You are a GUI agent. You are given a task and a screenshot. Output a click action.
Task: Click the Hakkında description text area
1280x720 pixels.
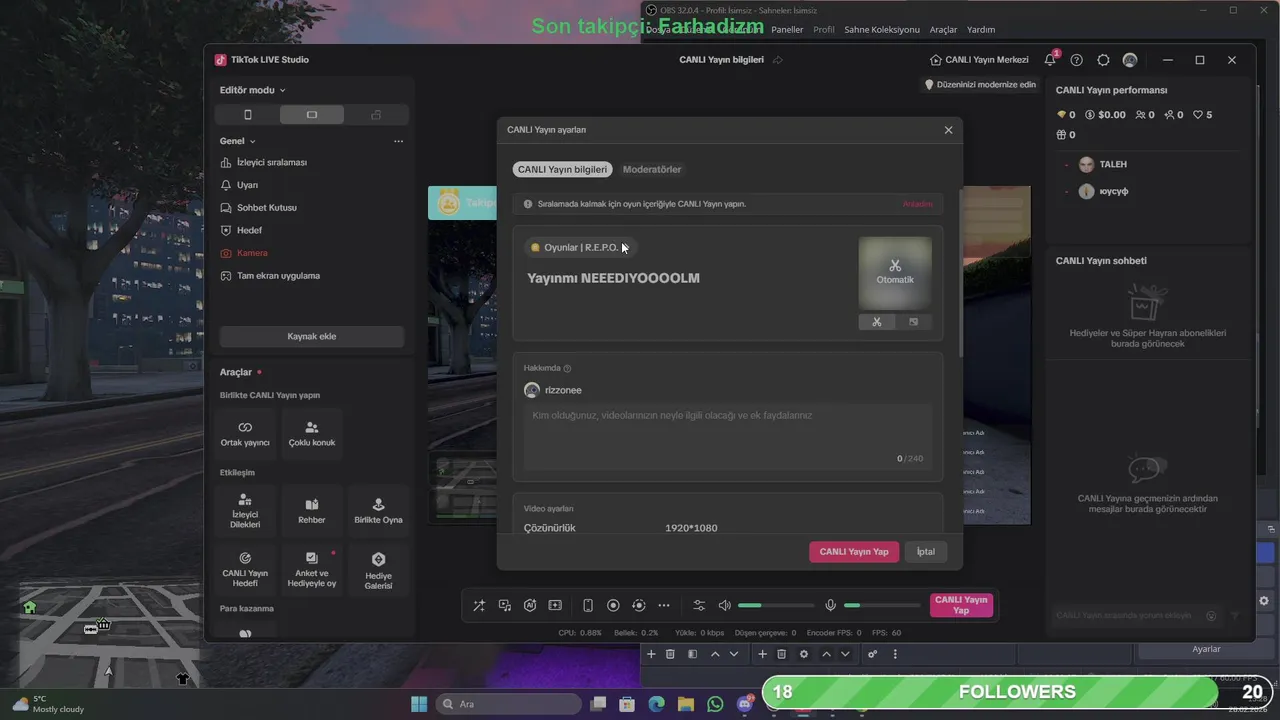pyautogui.click(x=728, y=436)
